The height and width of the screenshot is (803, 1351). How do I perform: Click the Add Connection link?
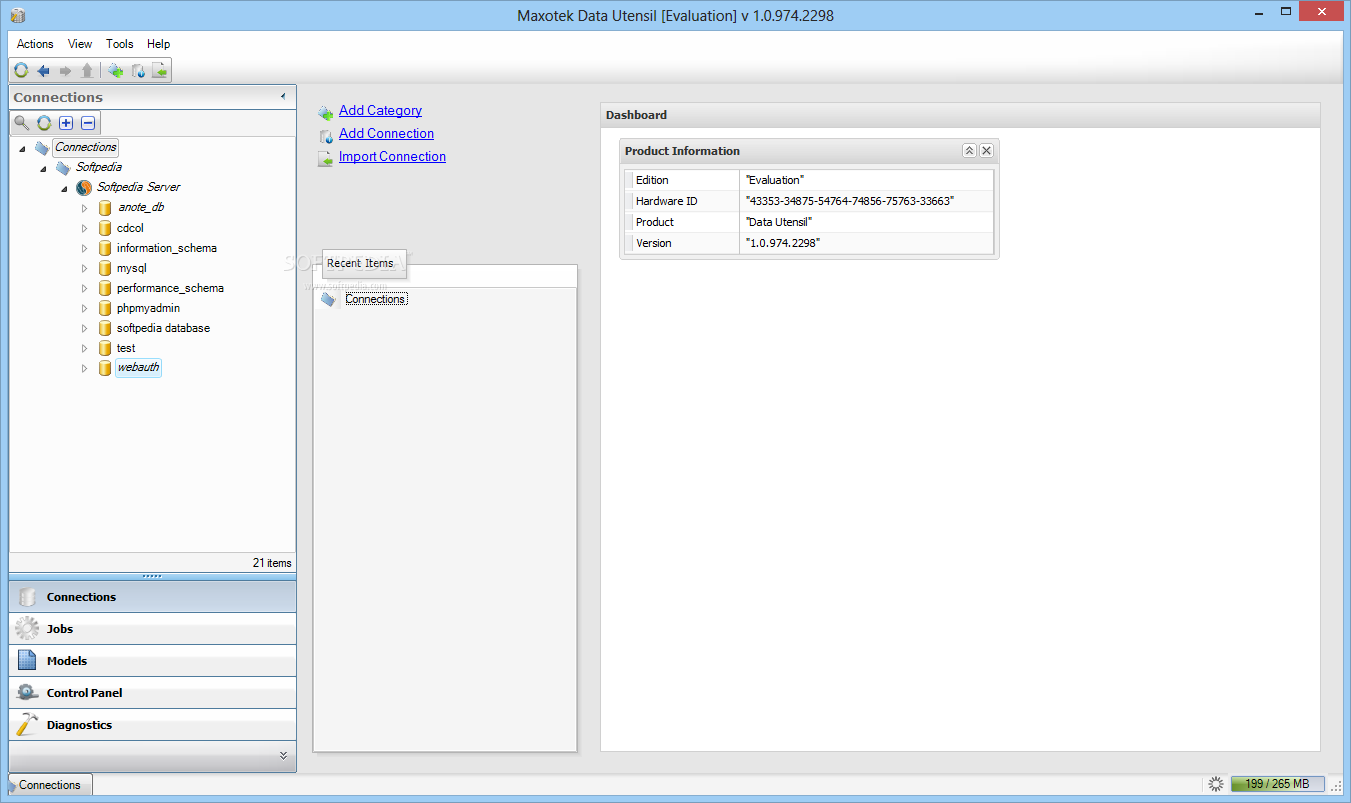pos(386,134)
